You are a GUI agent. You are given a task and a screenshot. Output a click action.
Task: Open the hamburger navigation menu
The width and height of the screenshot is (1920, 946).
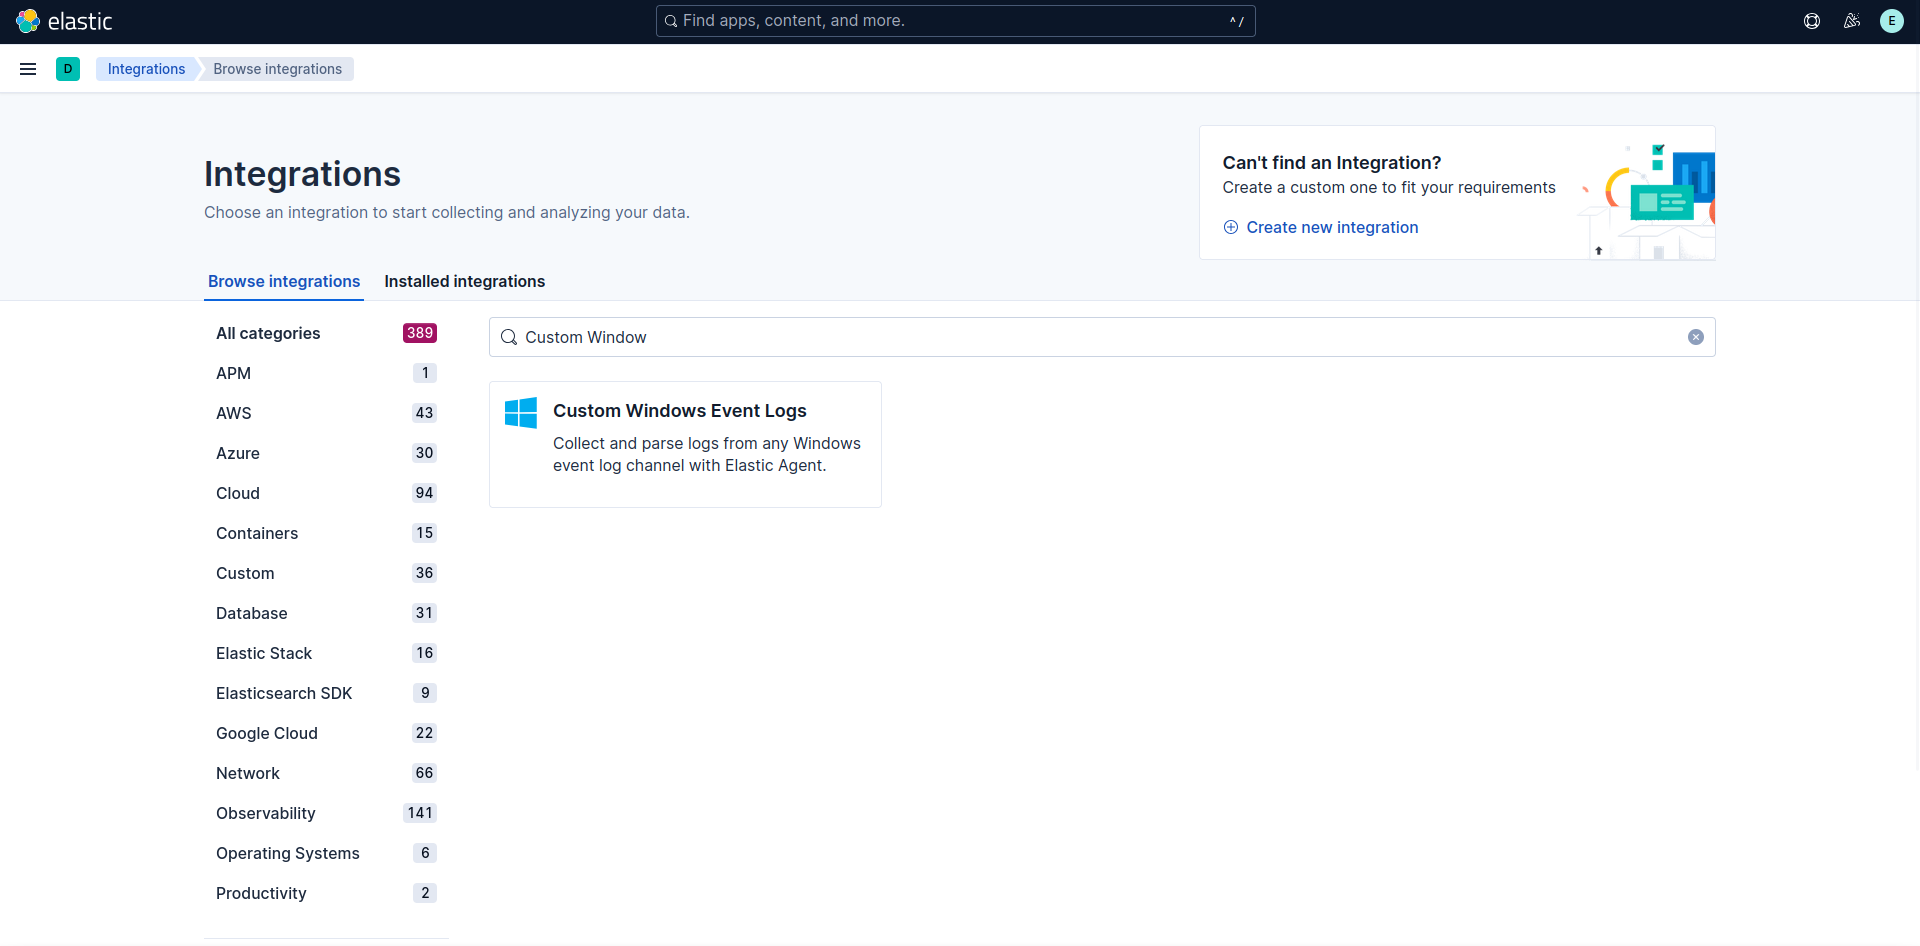pos(28,69)
